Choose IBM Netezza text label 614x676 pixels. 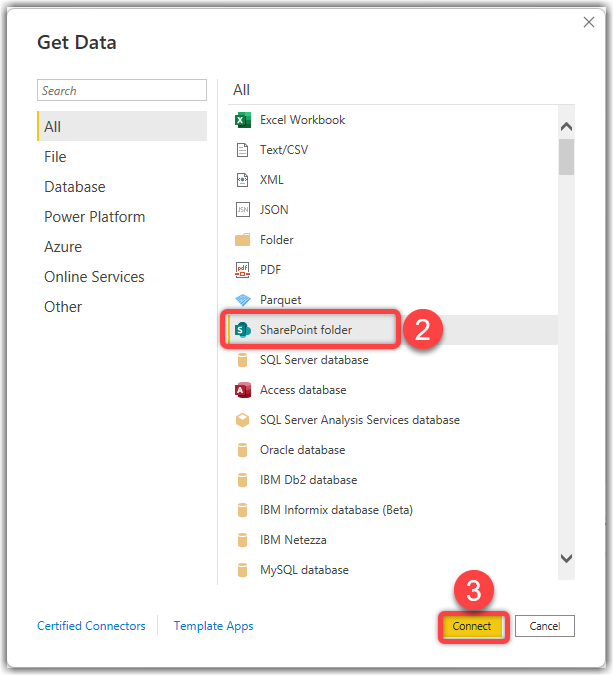[293, 540]
